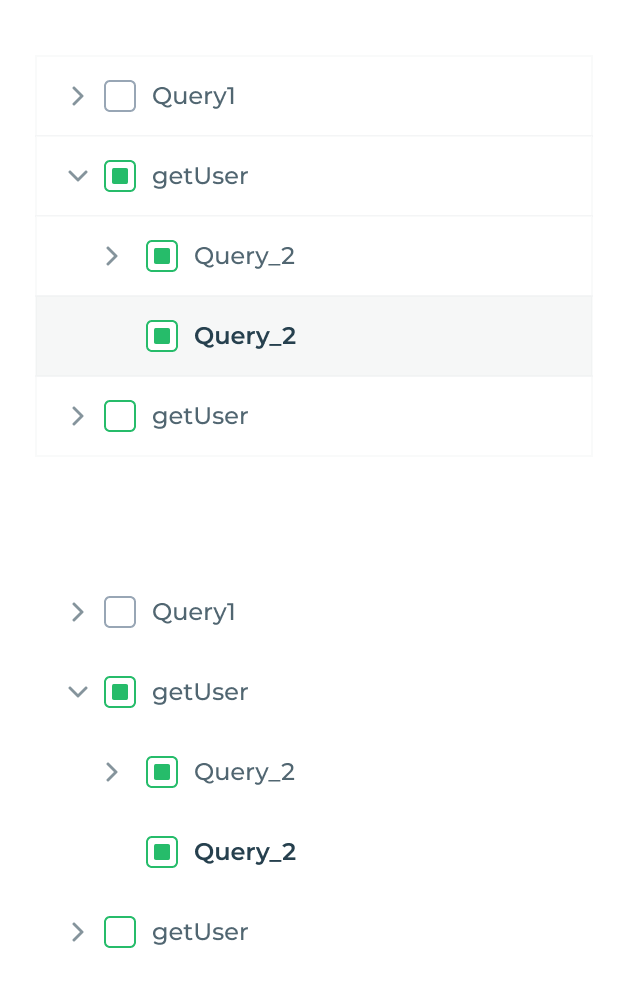The image size is (634, 1006).
Task: Check the unchecked getUser box in the lower tree
Action: click(x=120, y=932)
